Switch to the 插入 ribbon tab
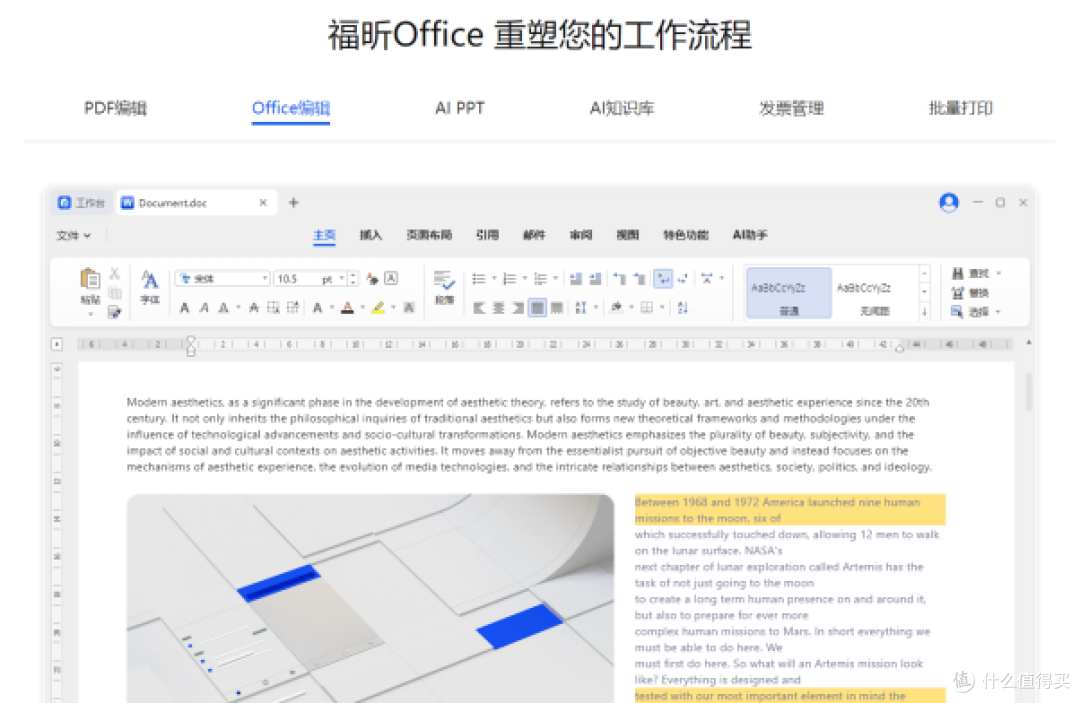Screen dimensions: 1080x703 [371, 235]
